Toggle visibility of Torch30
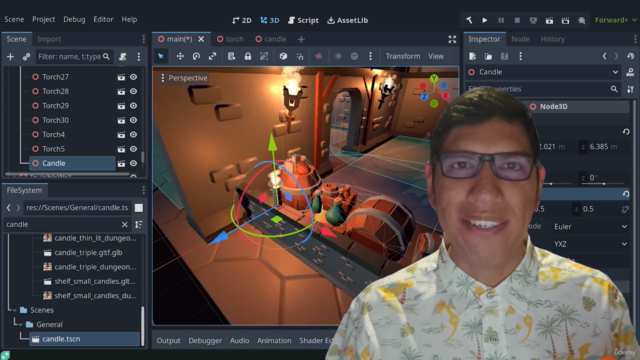This screenshot has width=640, height=360. [x=133, y=120]
